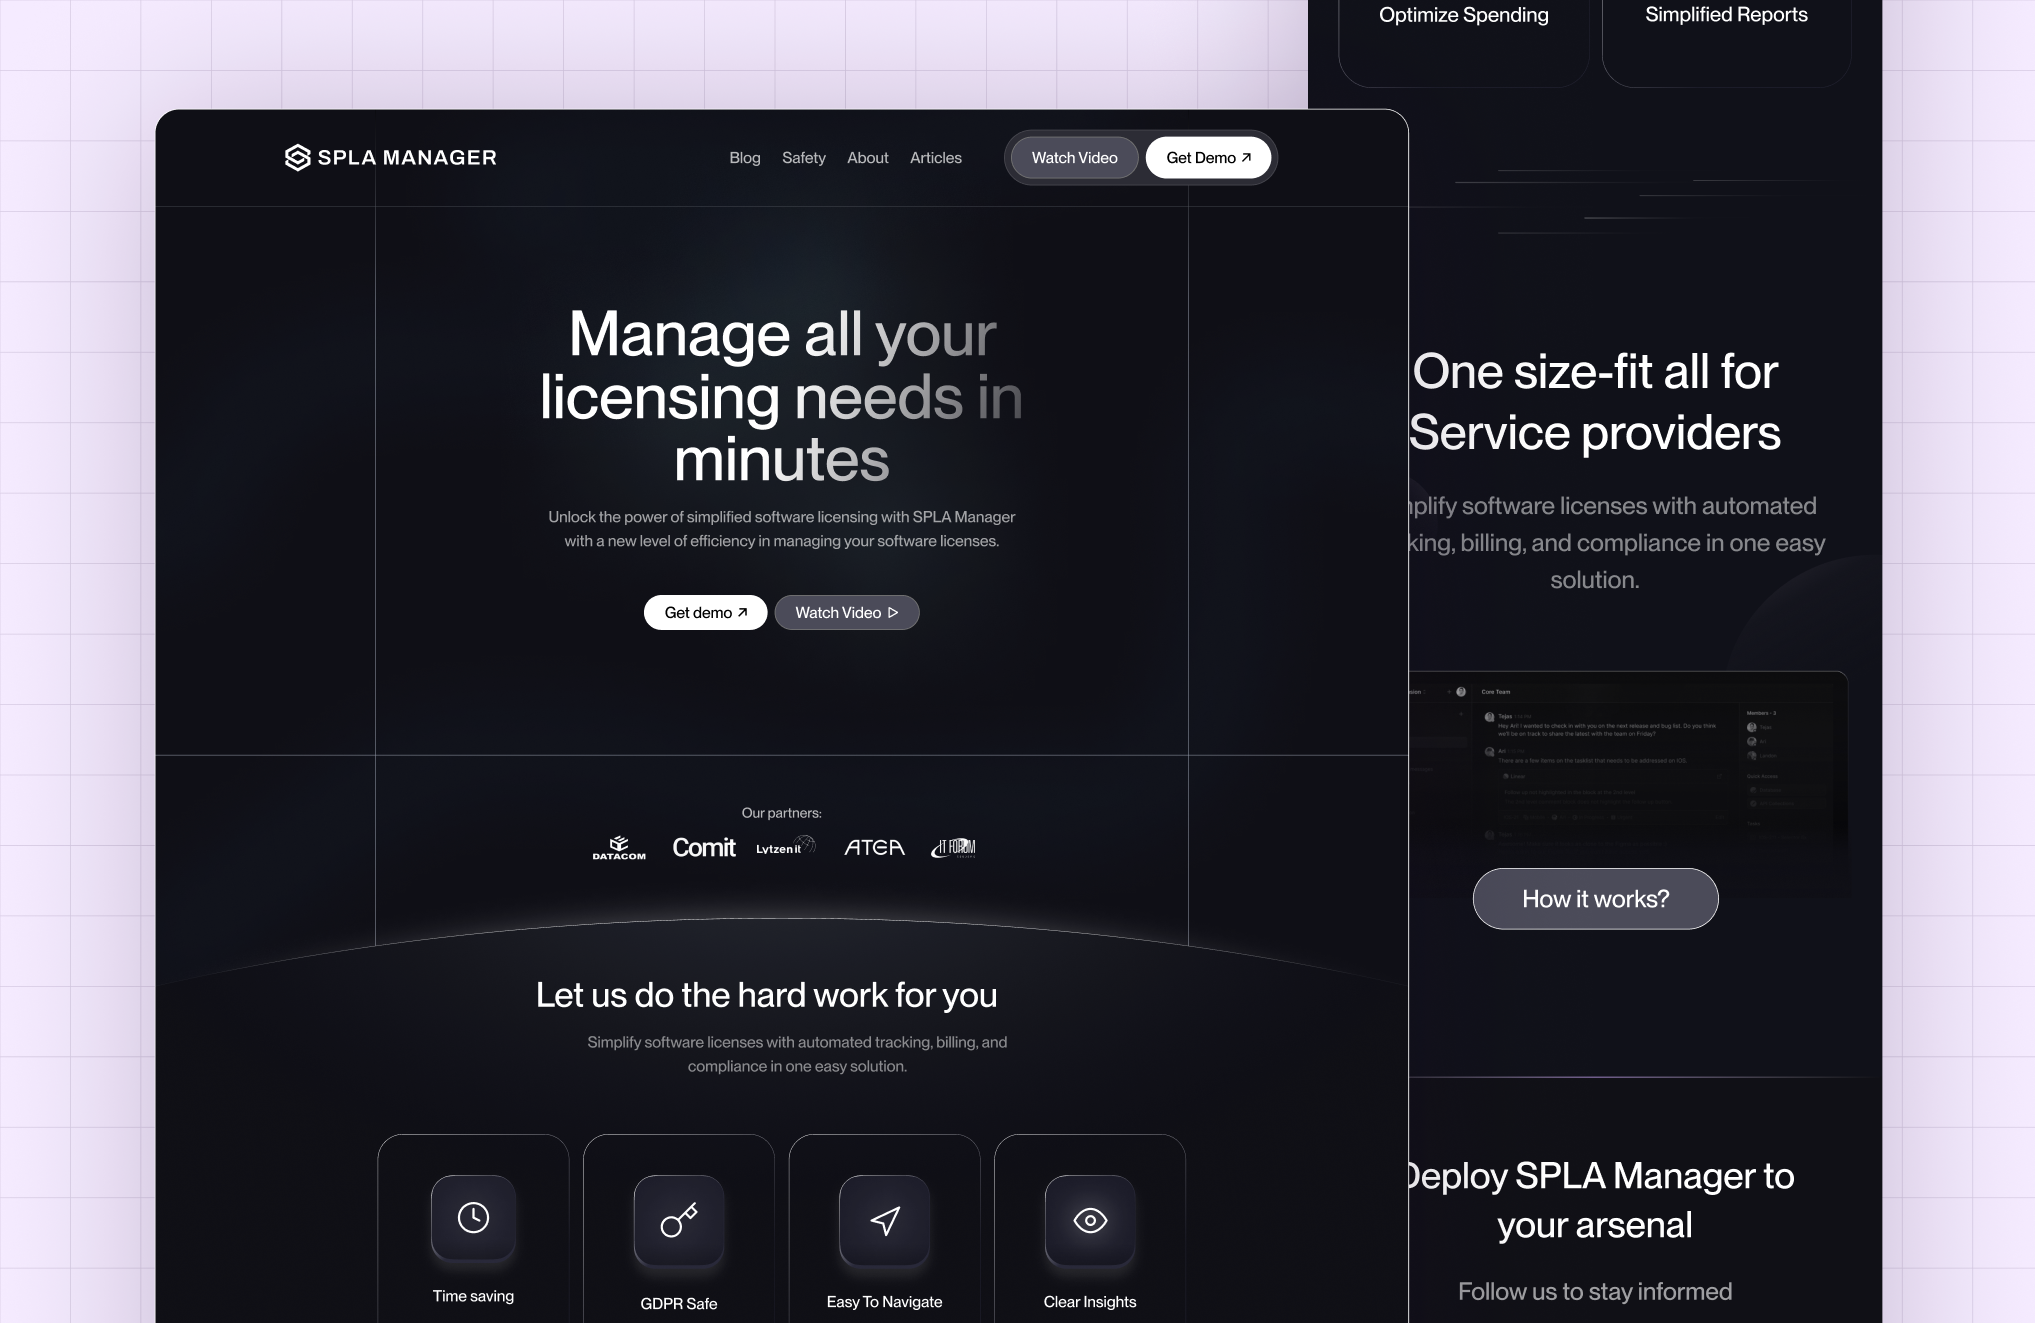Click the eye Clear Insights icon
This screenshot has height=1323, width=2035.
(1090, 1220)
